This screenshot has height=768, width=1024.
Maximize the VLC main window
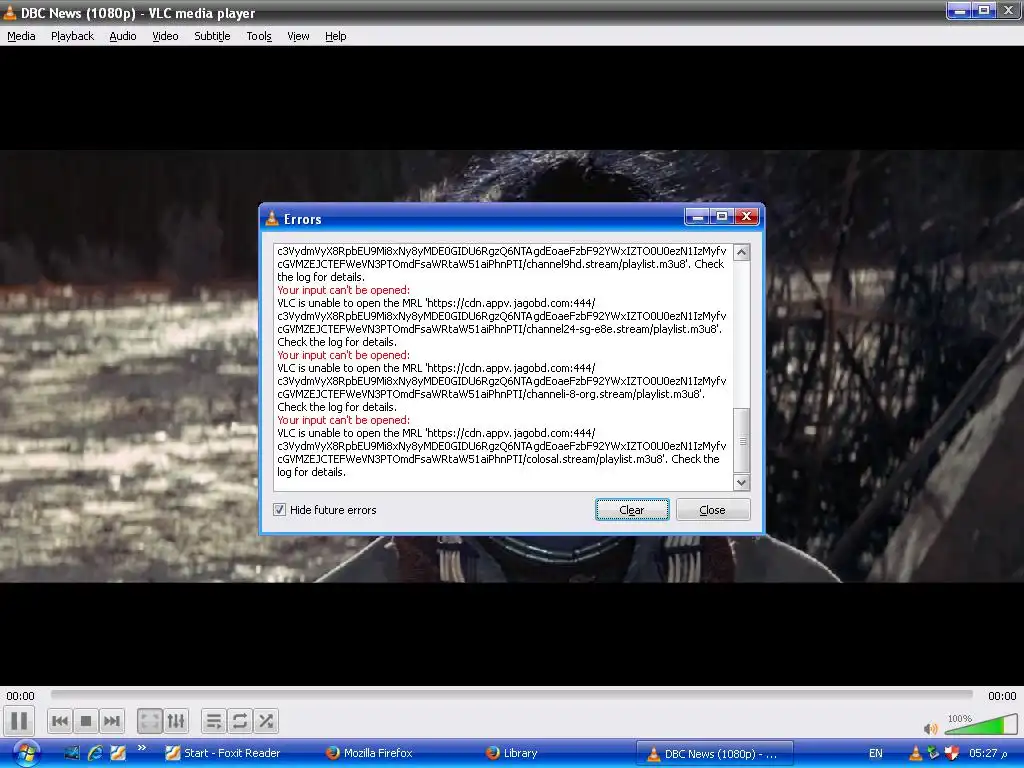(x=984, y=10)
